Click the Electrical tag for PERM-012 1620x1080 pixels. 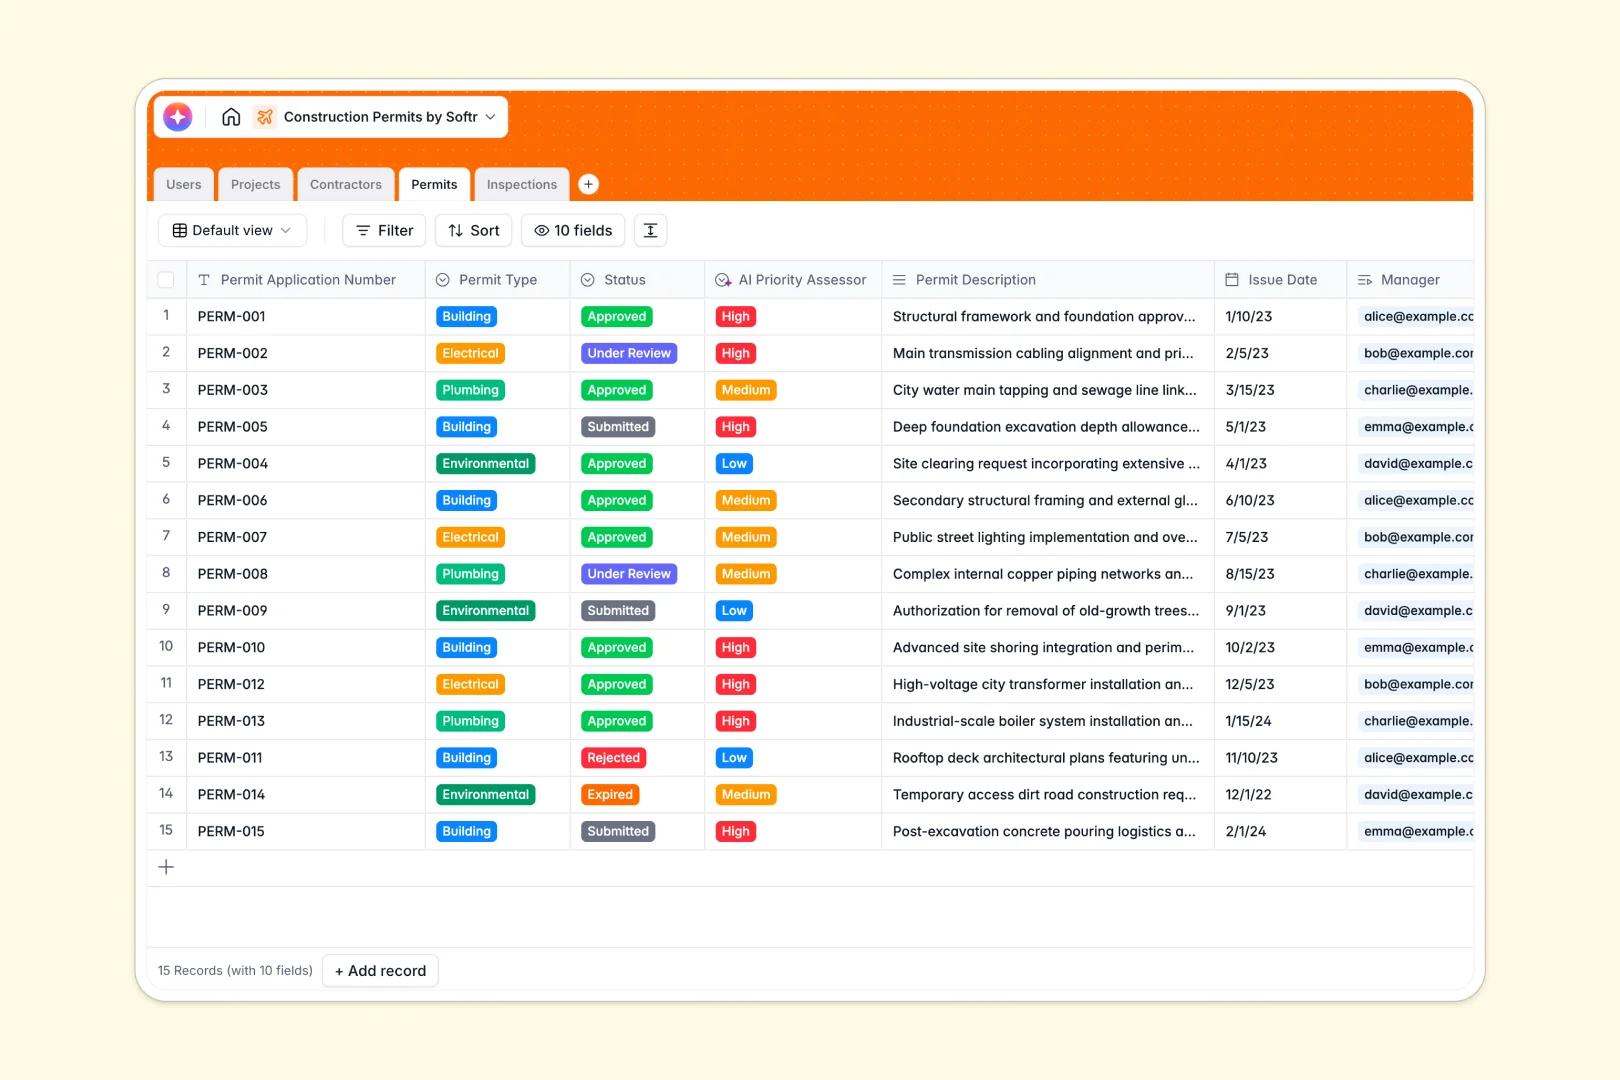pyautogui.click(x=470, y=685)
